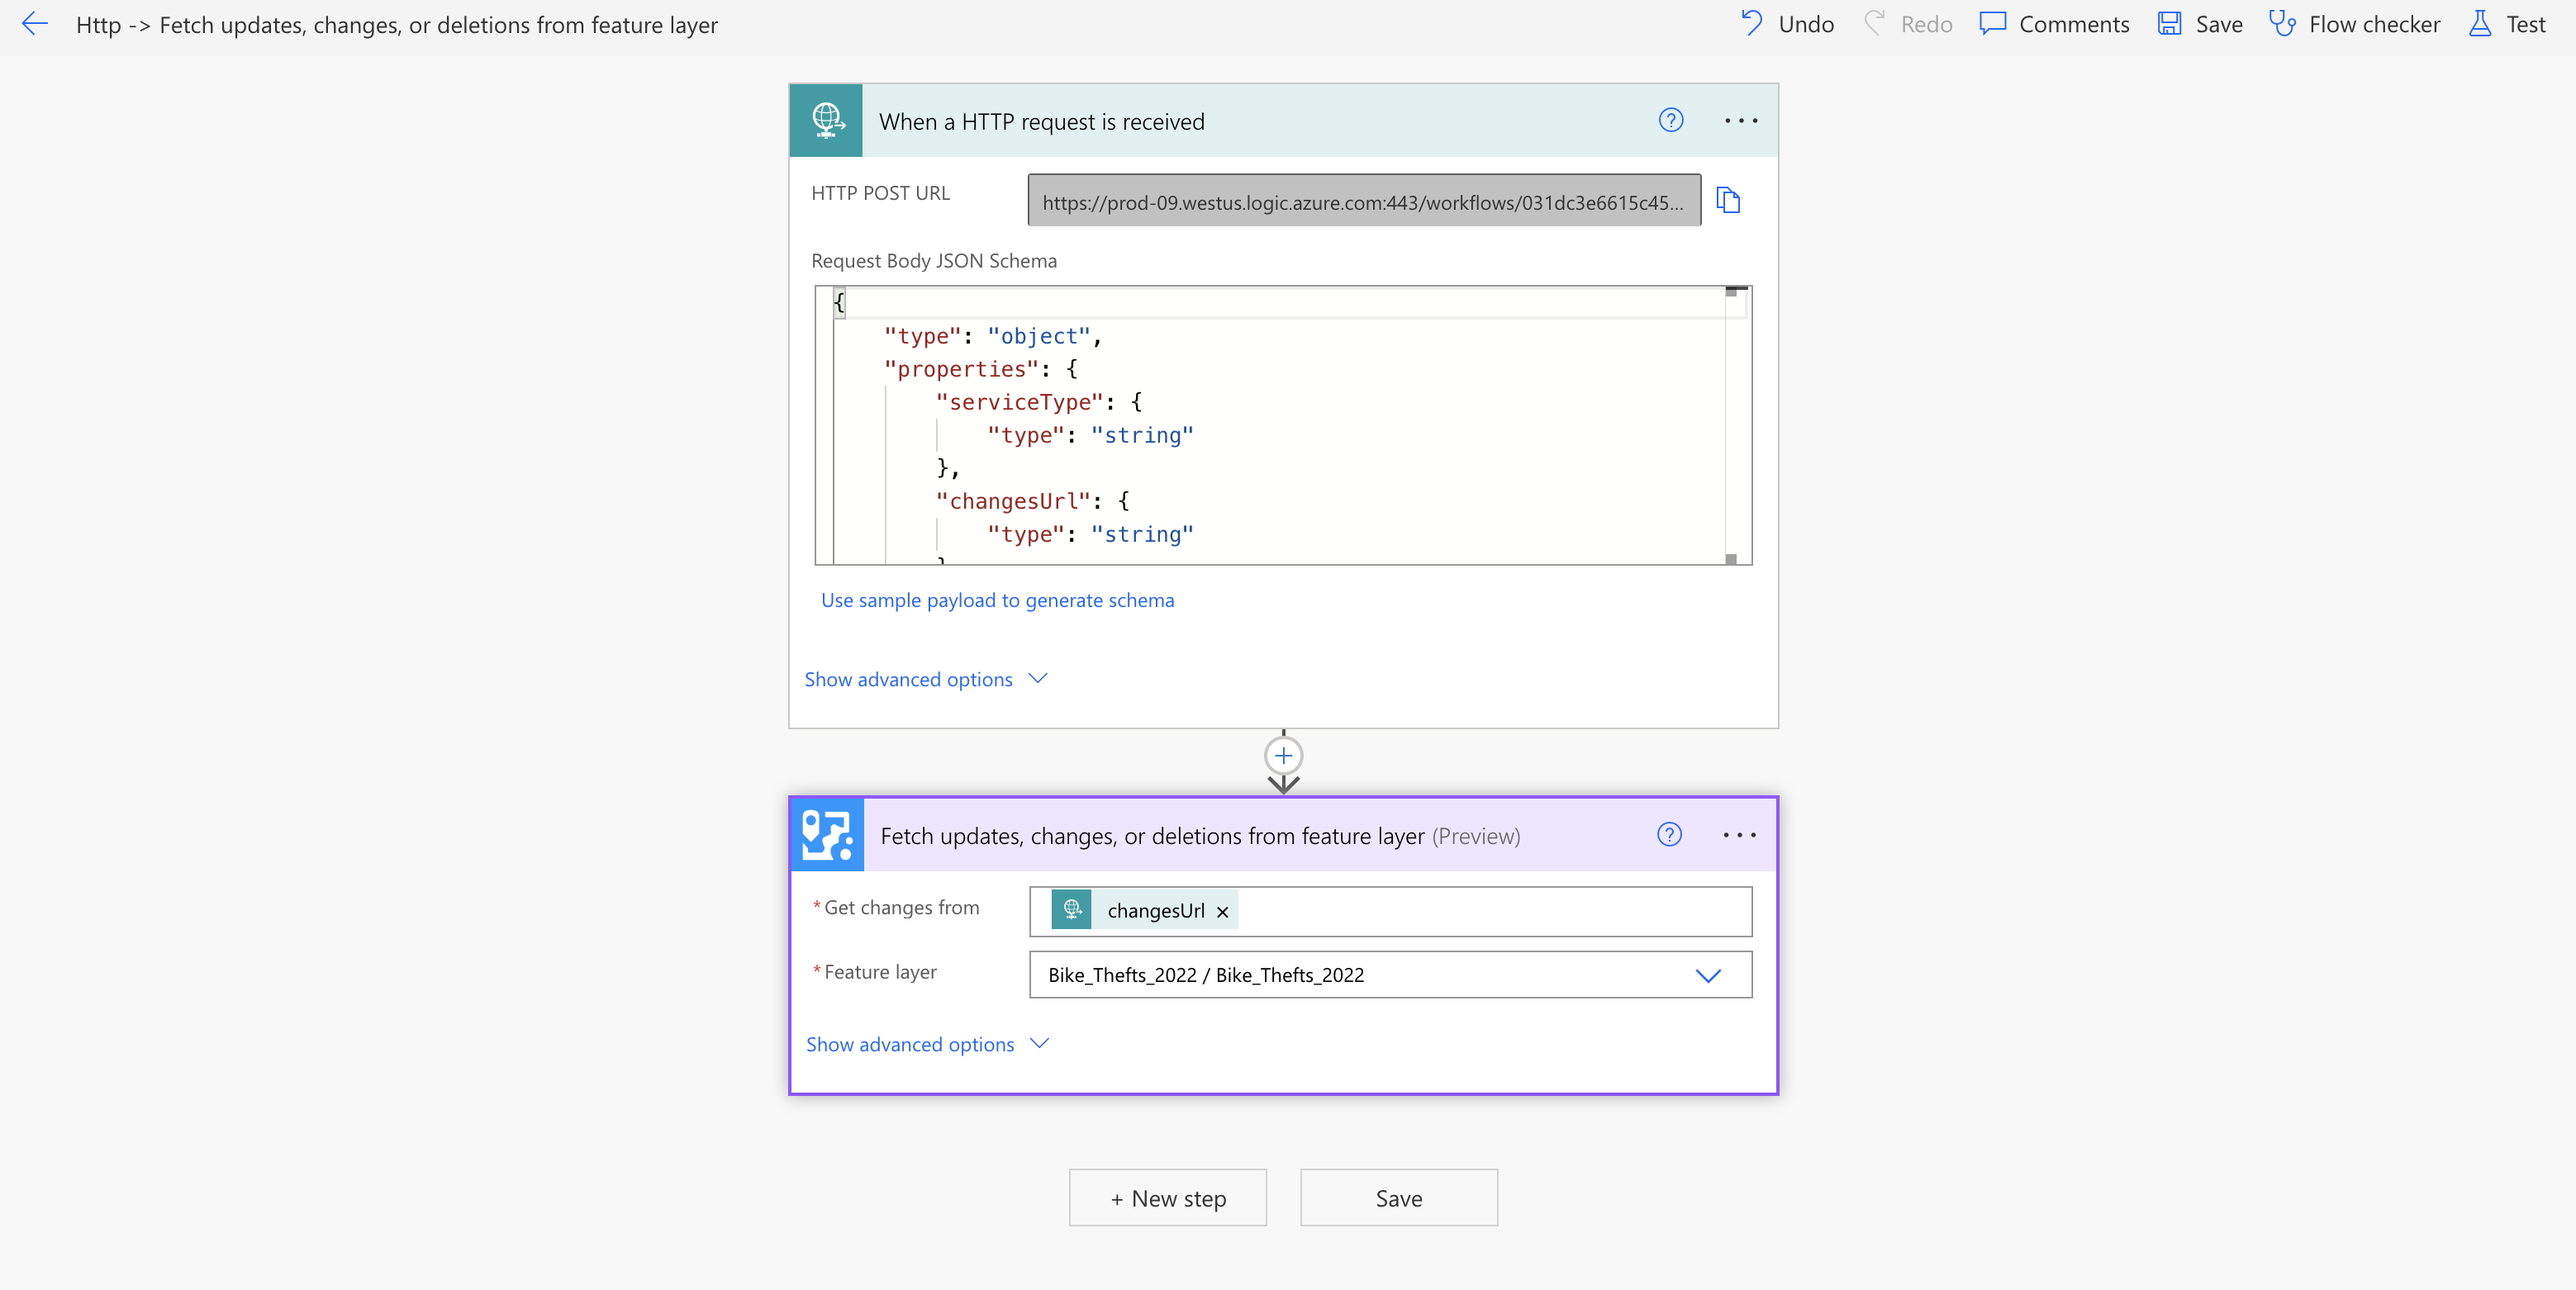Open help for Fetch updates action
The height and width of the screenshot is (1290, 2576).
1669,835
